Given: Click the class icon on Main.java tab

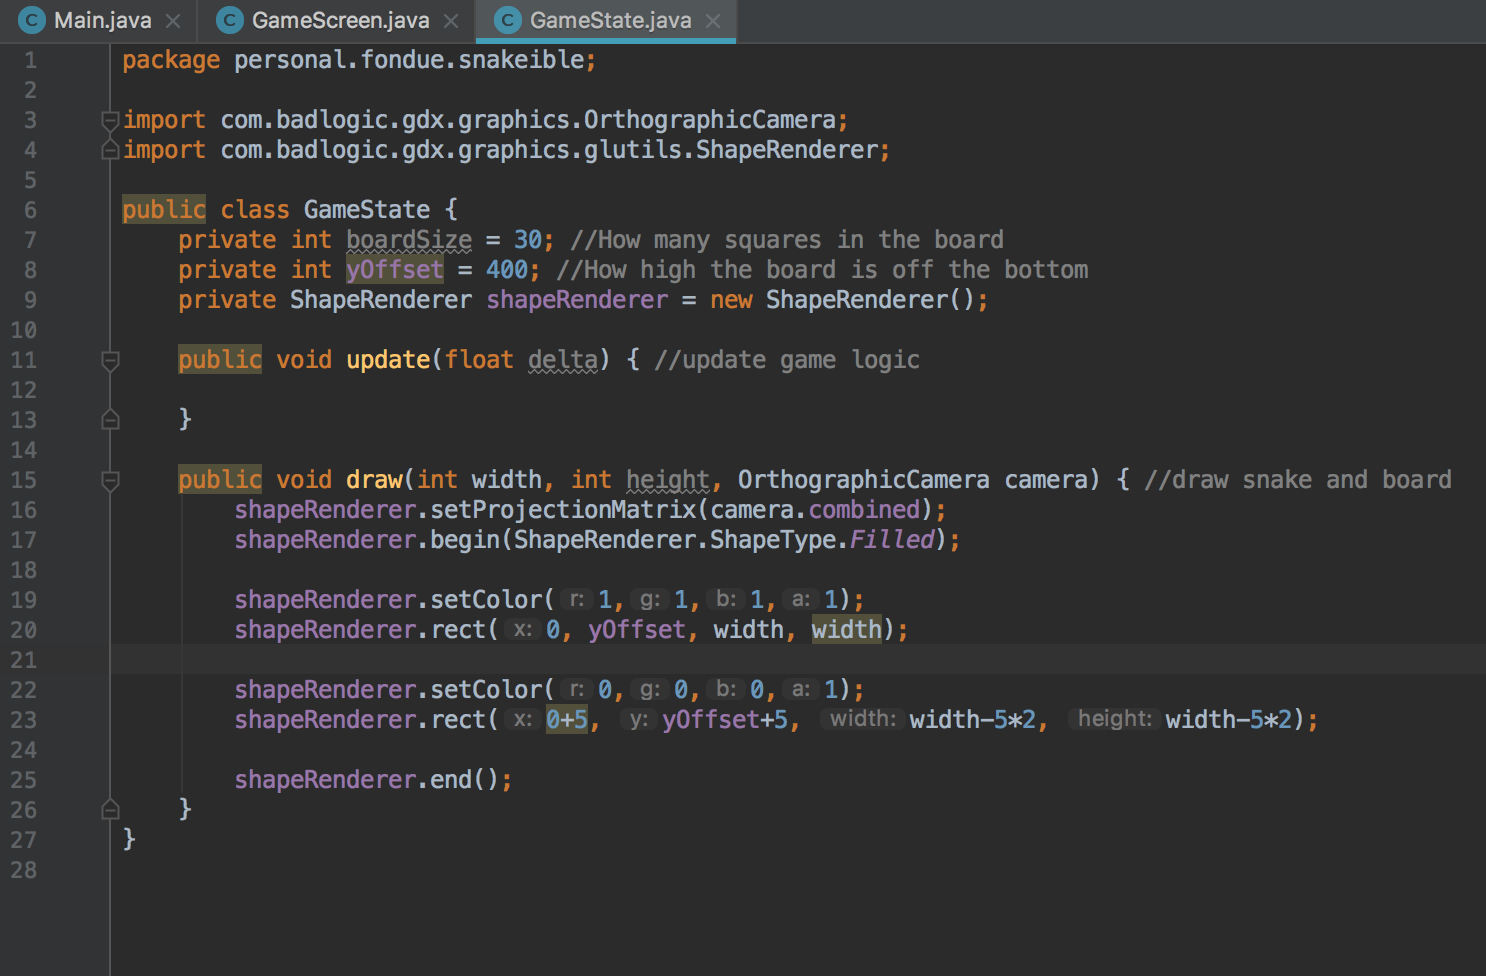Looking at the screenshot, I should (32, 20).
